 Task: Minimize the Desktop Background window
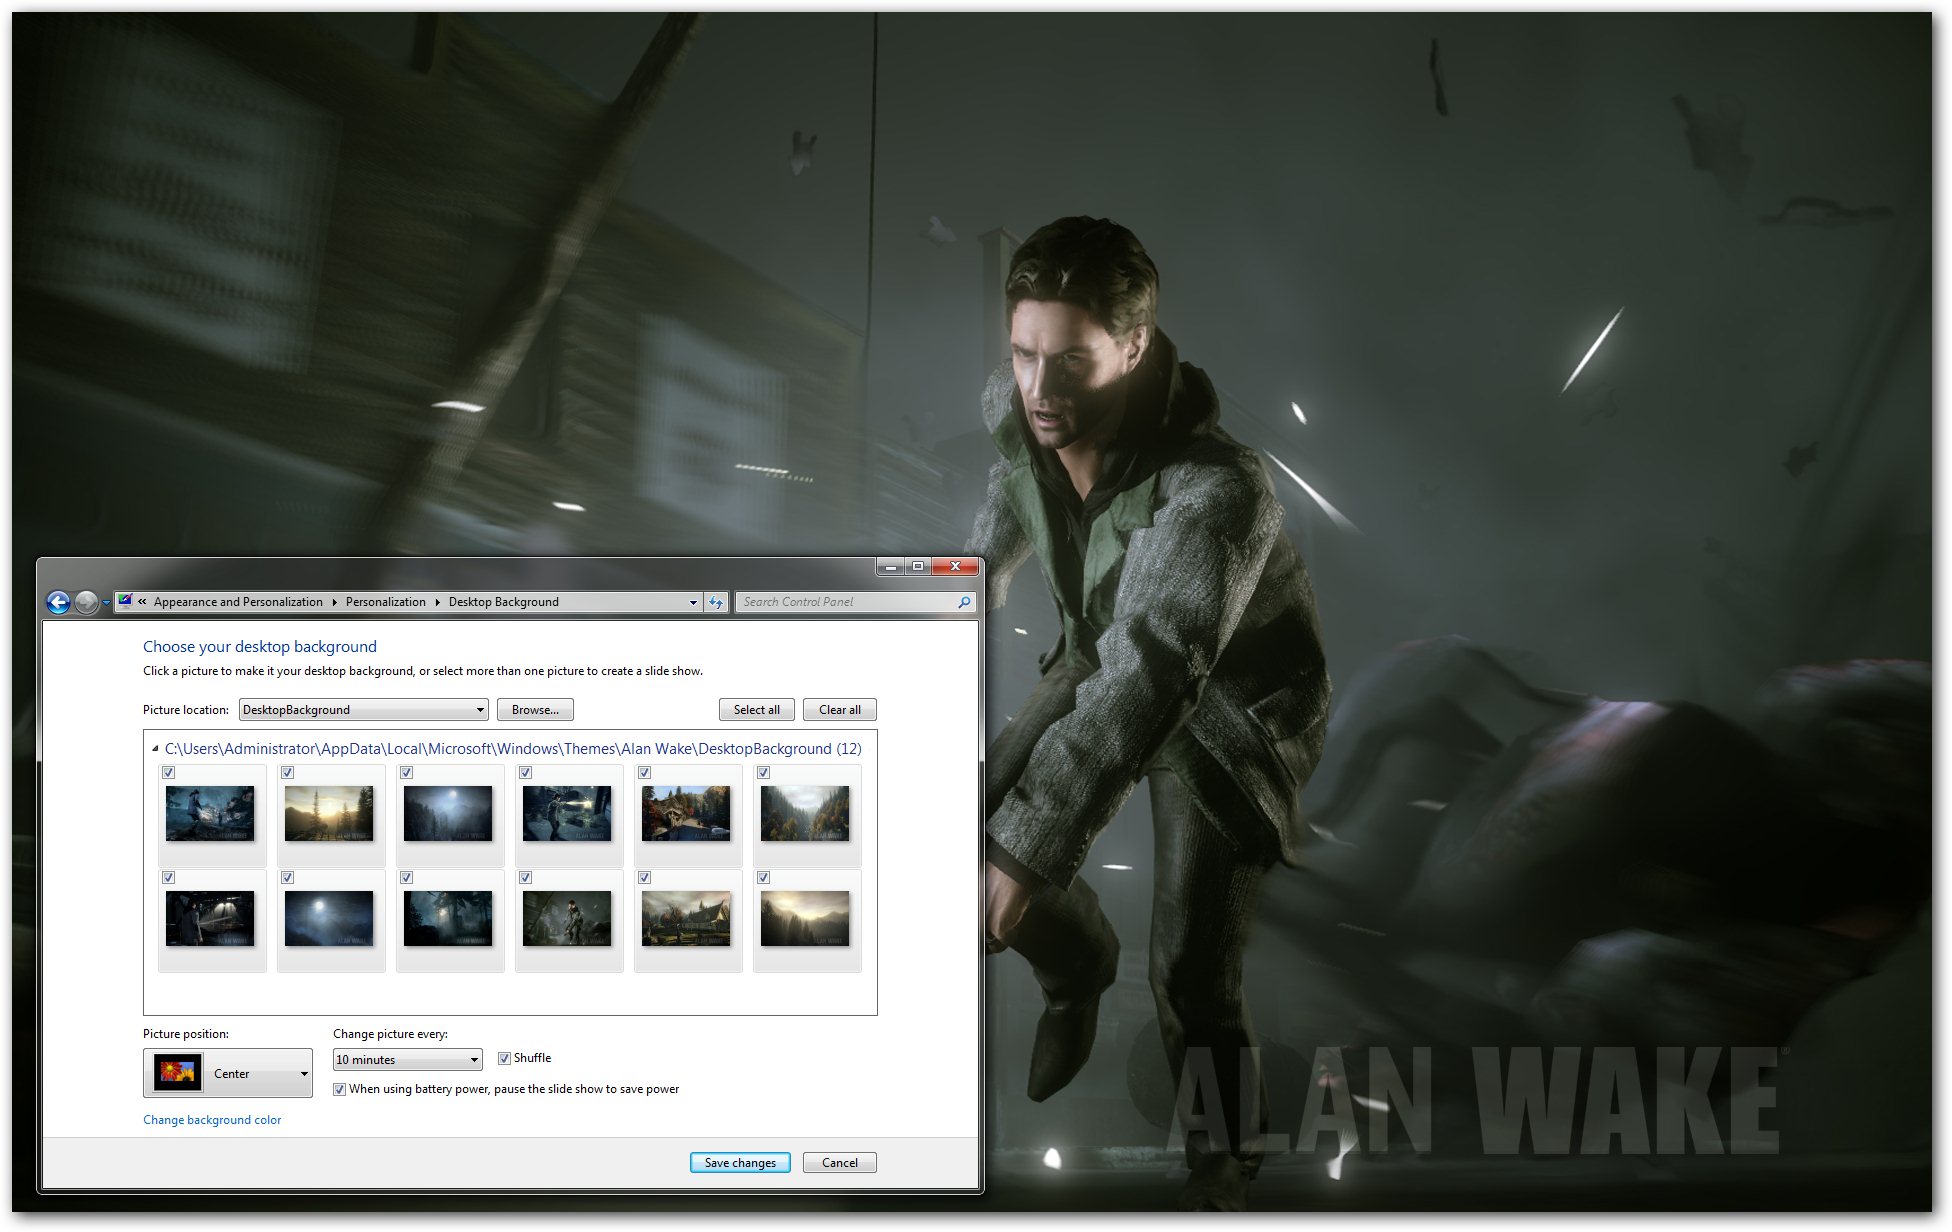(891, 567)
